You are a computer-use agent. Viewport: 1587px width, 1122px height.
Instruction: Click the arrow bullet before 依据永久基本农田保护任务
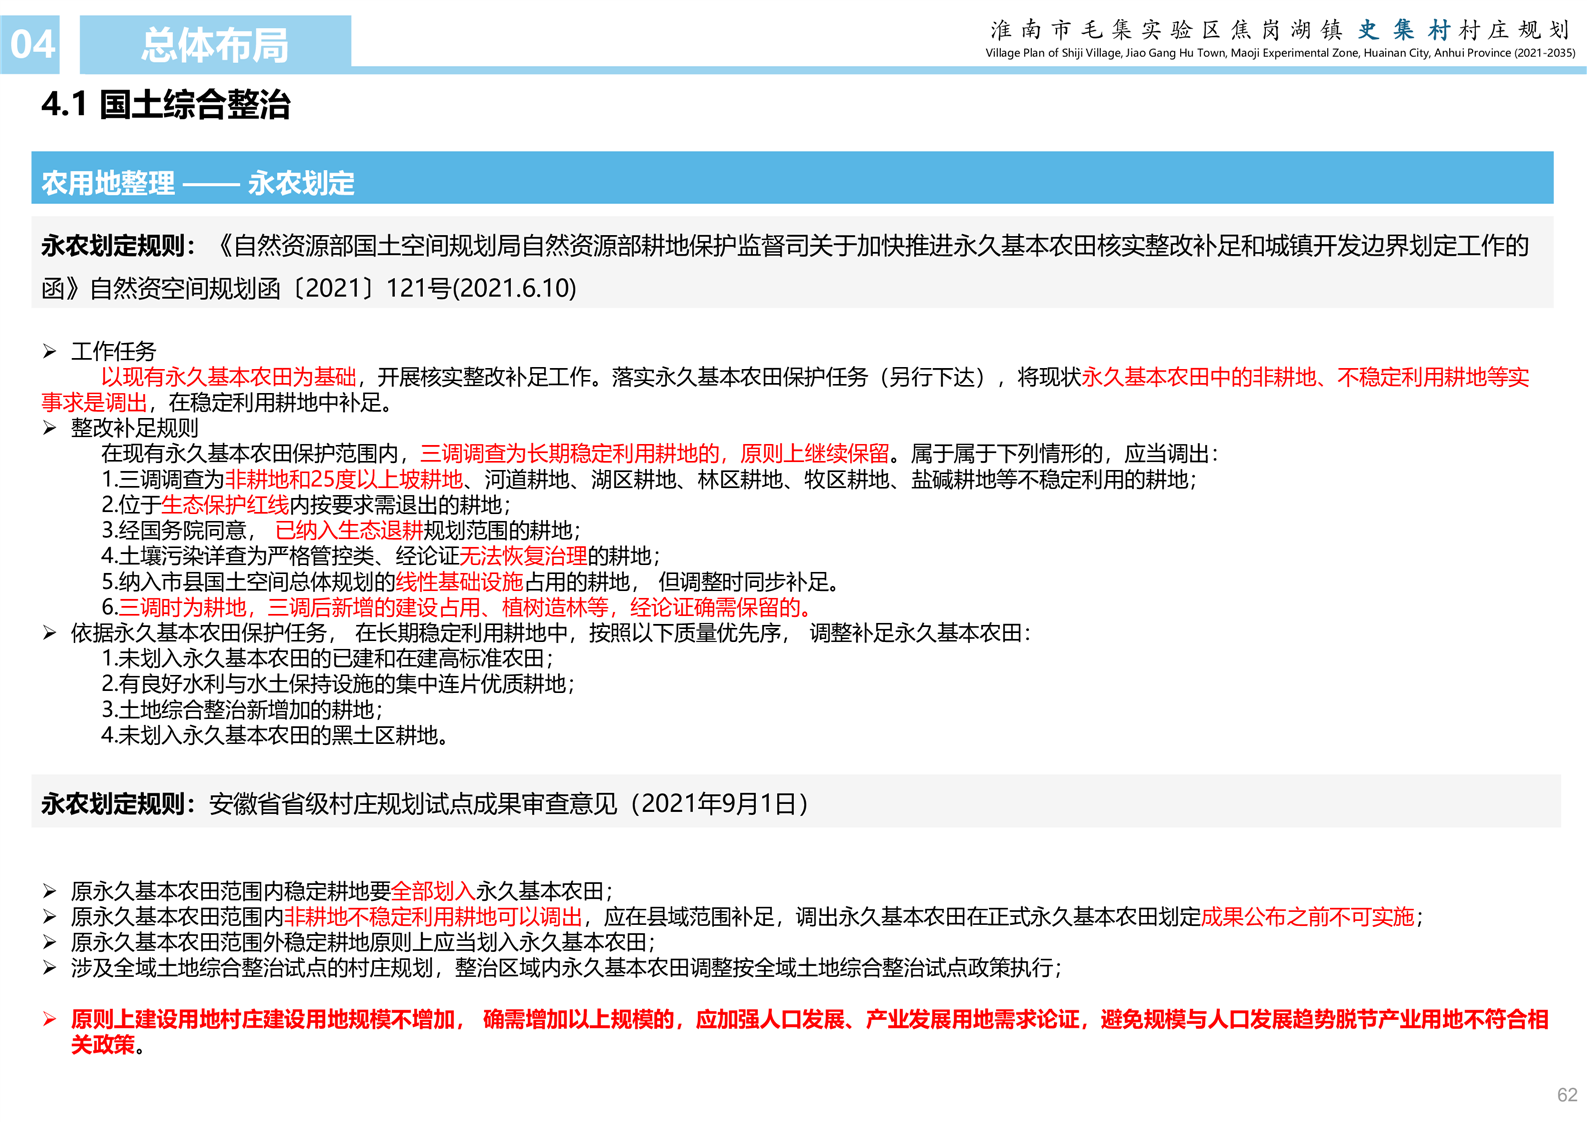pos(49,633)
